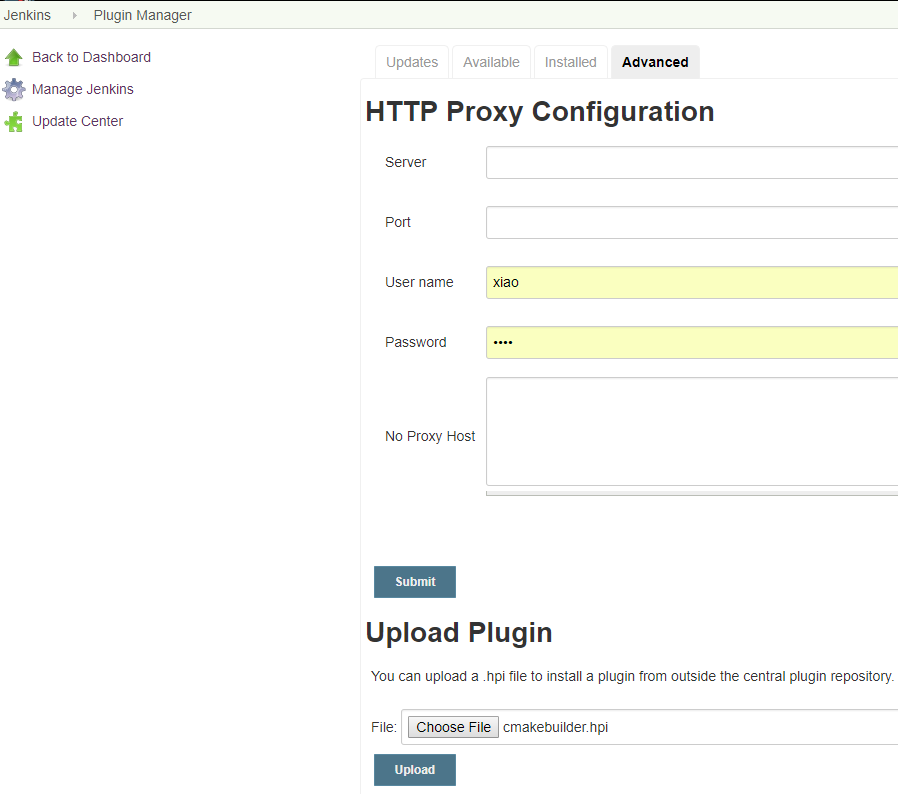Switch to the Available tab
Image resolution: width=898 pixels, height=794 pixels.
pyautogui.click(x=491, y=62)
